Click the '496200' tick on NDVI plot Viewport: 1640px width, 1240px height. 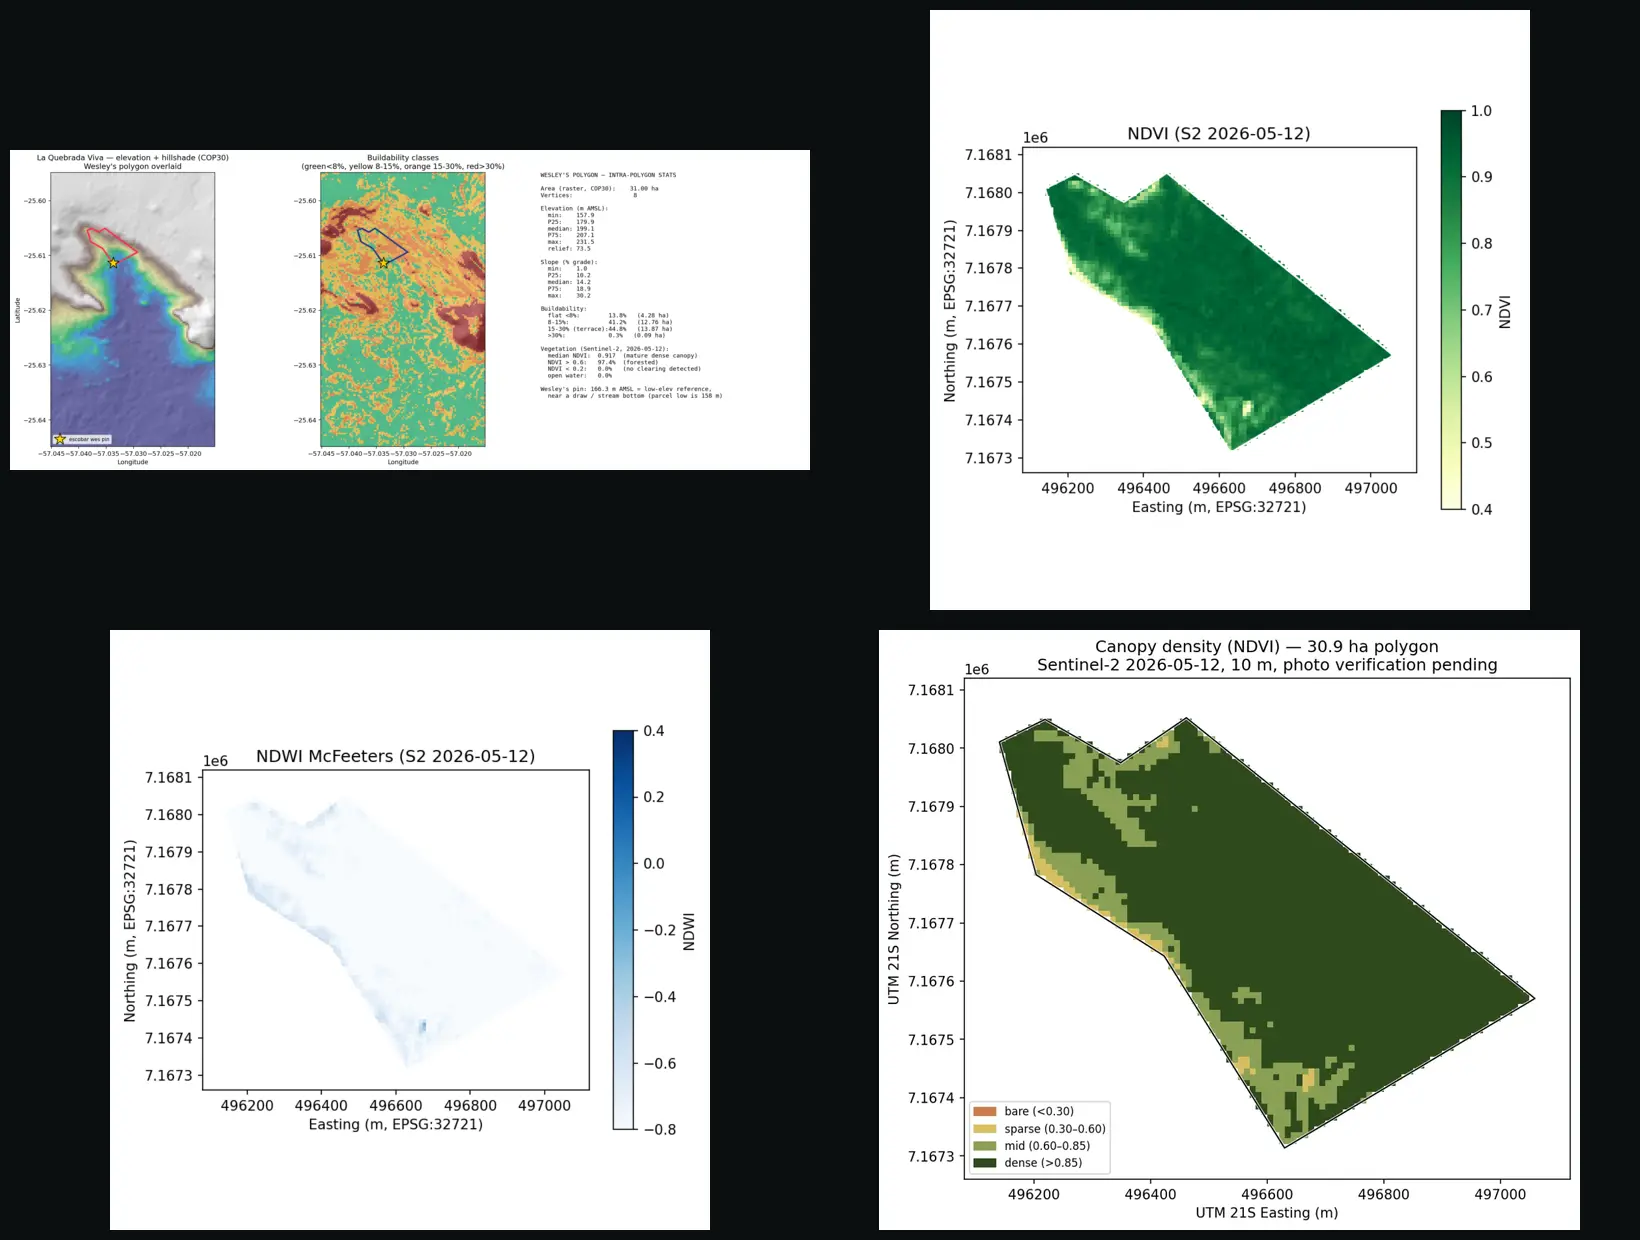(x=1068, y=488)
